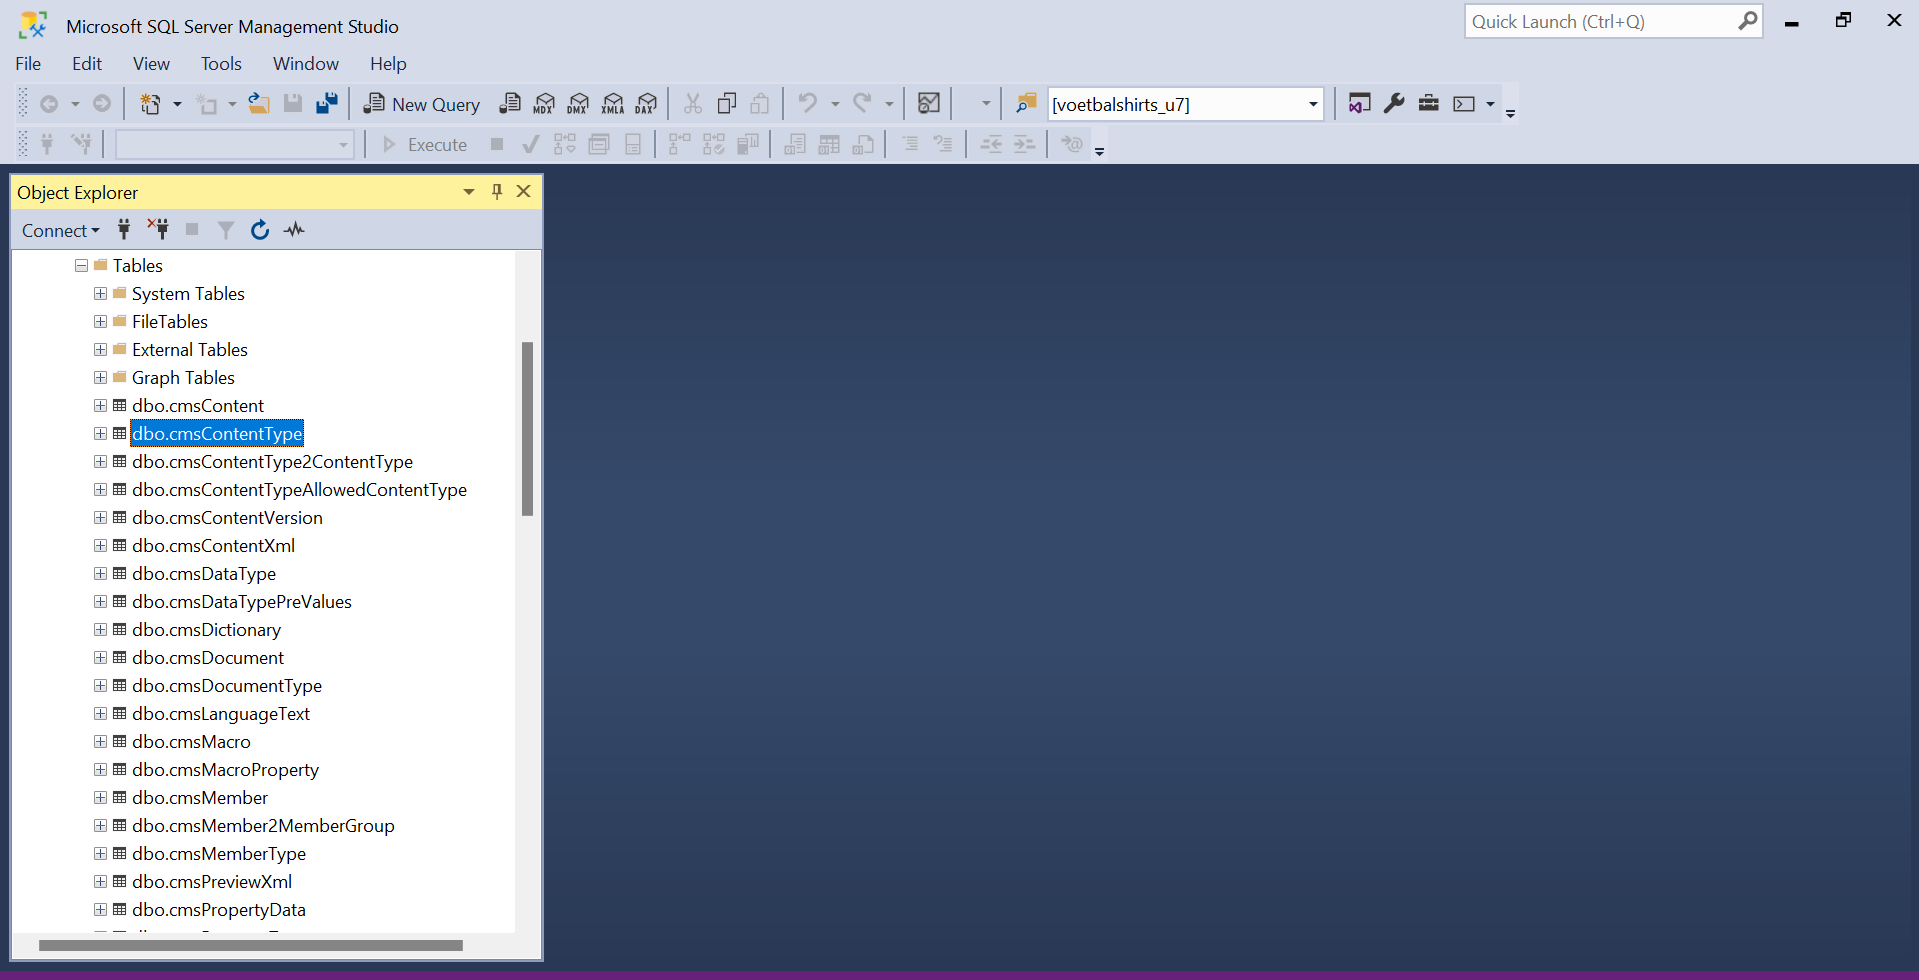The width and height of the screenshot is (1919, 980).
Task: Click the Quick Launch magnifier icon
Action: 1747,21
